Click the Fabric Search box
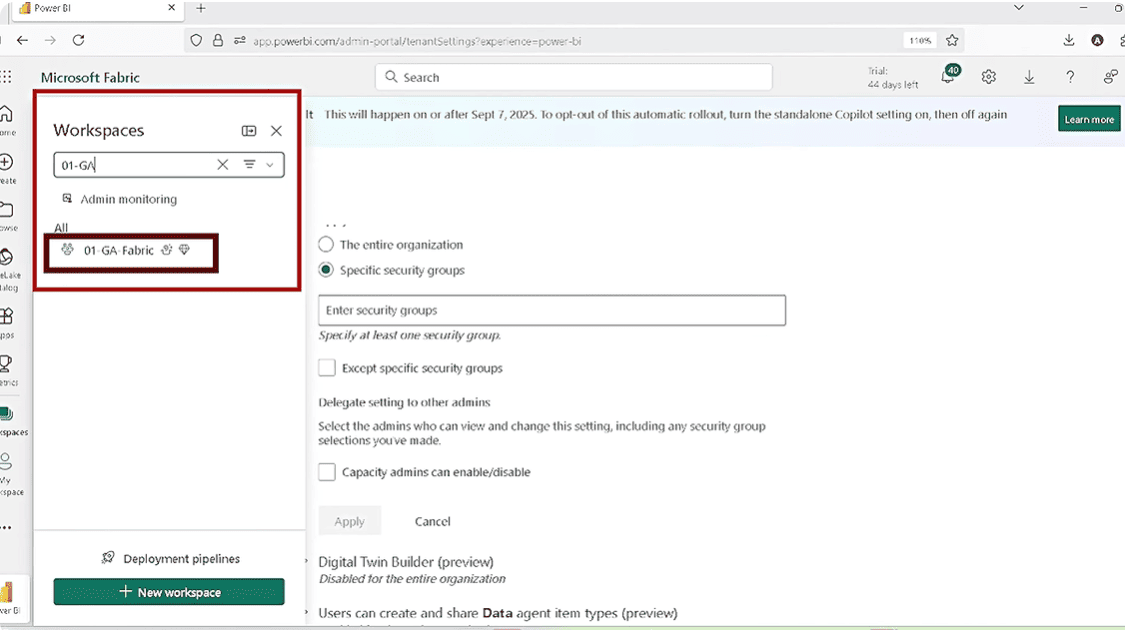The image size is (1125, 630). pyautogui.click(x=573, y=77)
